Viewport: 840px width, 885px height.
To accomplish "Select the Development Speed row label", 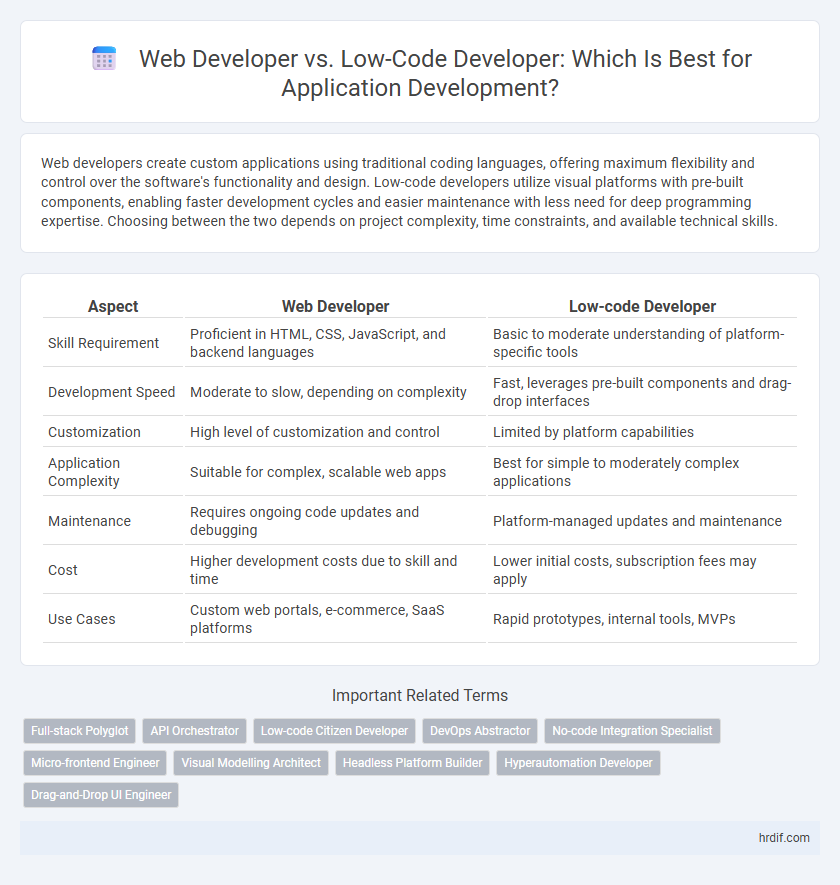I will (112, 392).
